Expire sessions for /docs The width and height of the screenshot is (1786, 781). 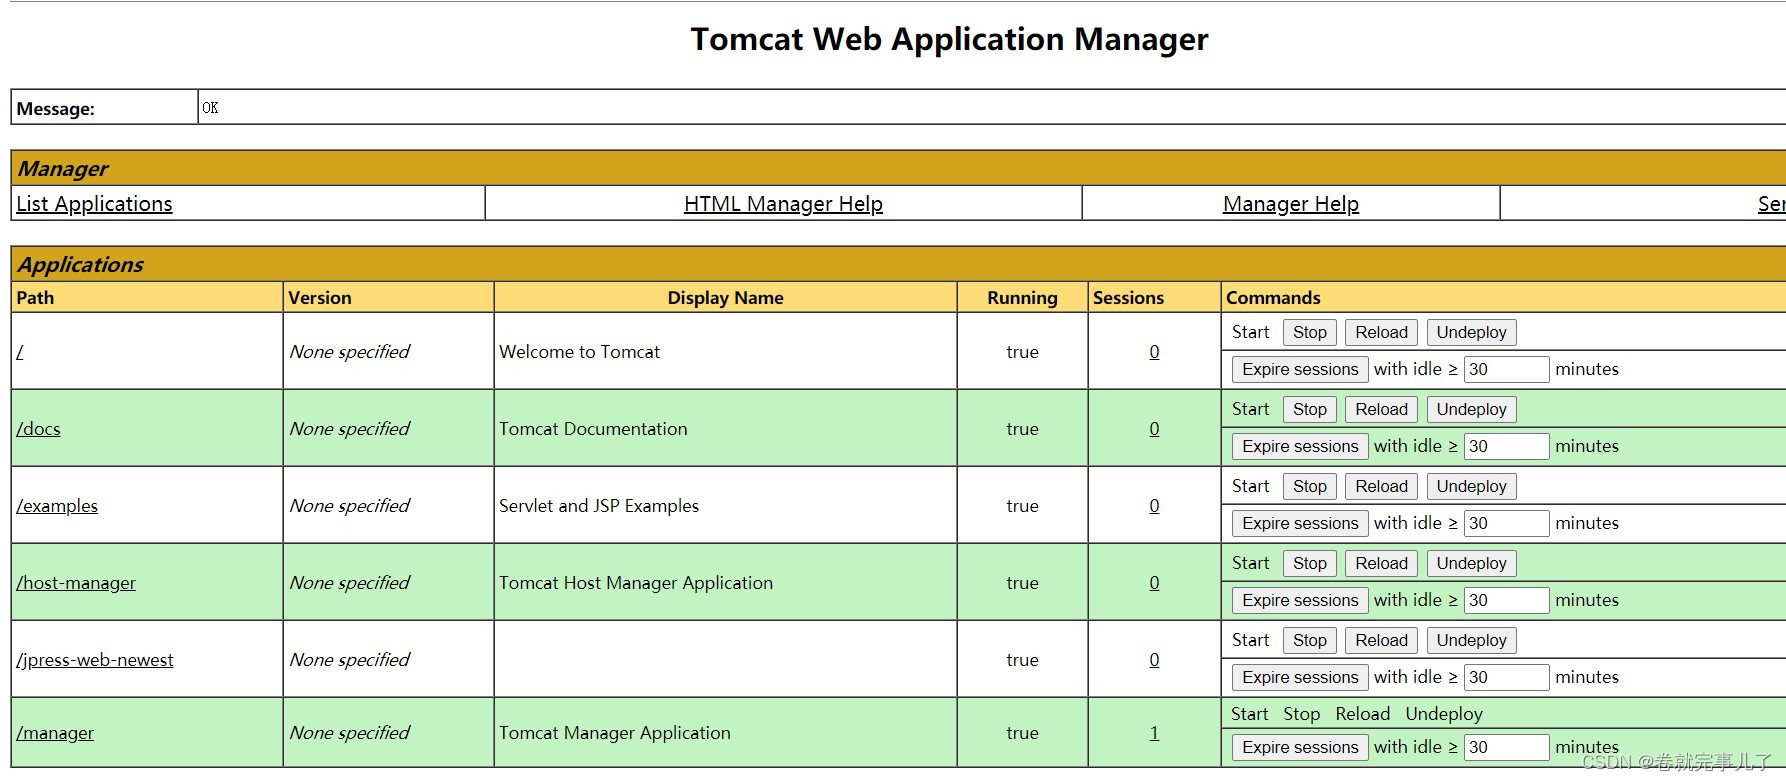(x=1300, y=446)
